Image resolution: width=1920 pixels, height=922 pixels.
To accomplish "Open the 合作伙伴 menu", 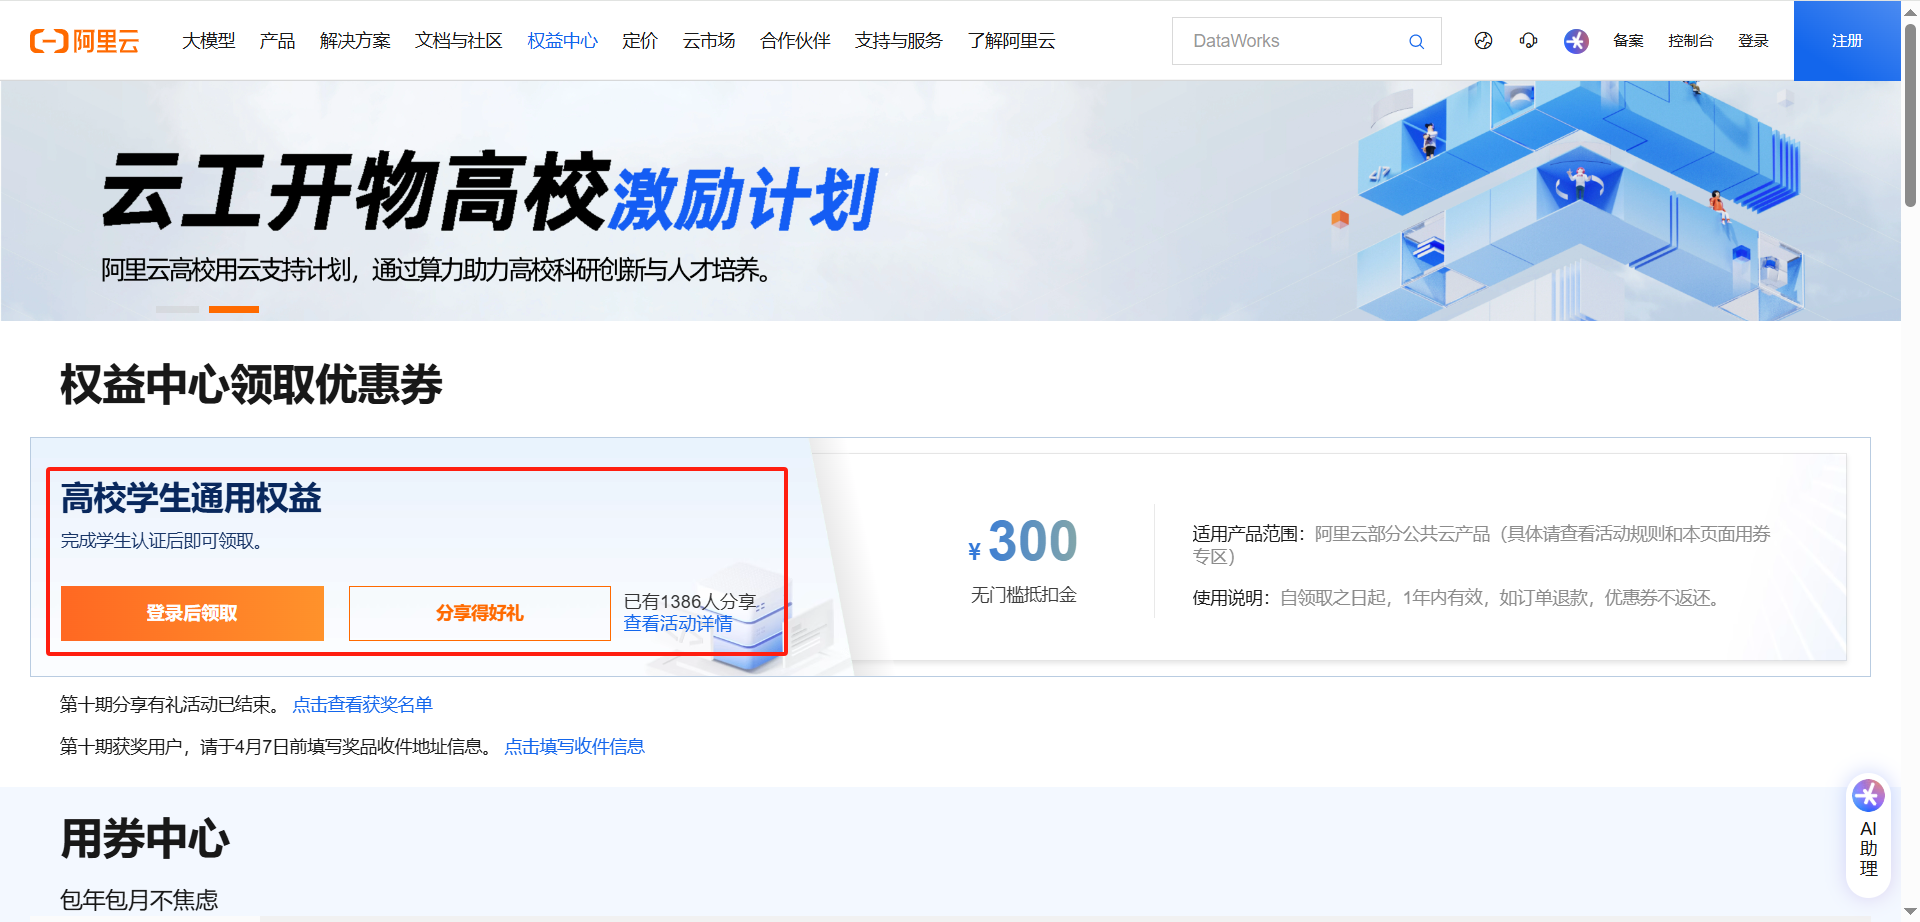I will pos(795,41).
